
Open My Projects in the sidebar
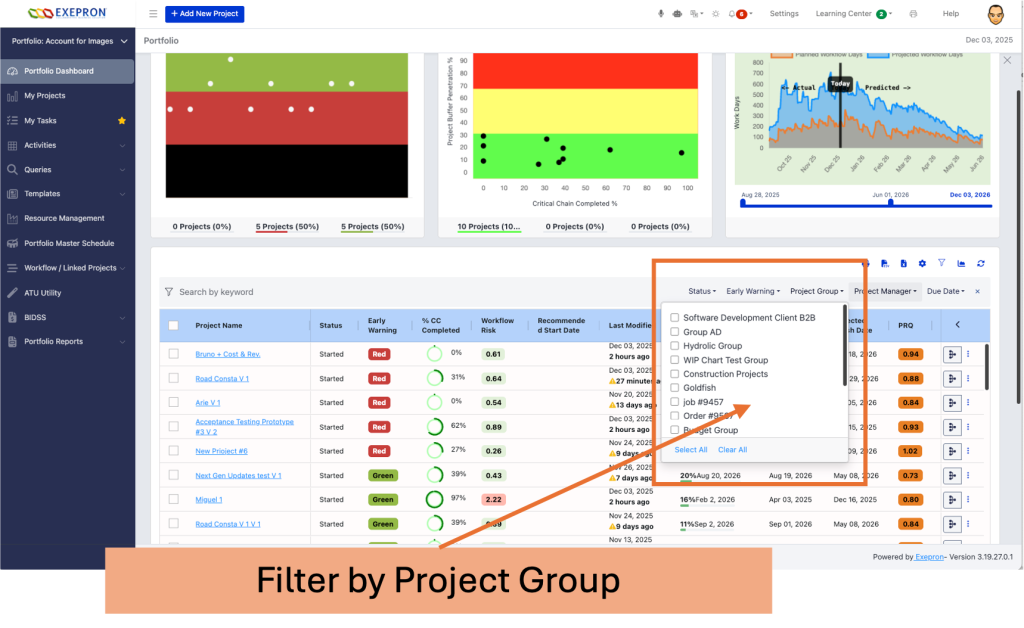(45, 96)
